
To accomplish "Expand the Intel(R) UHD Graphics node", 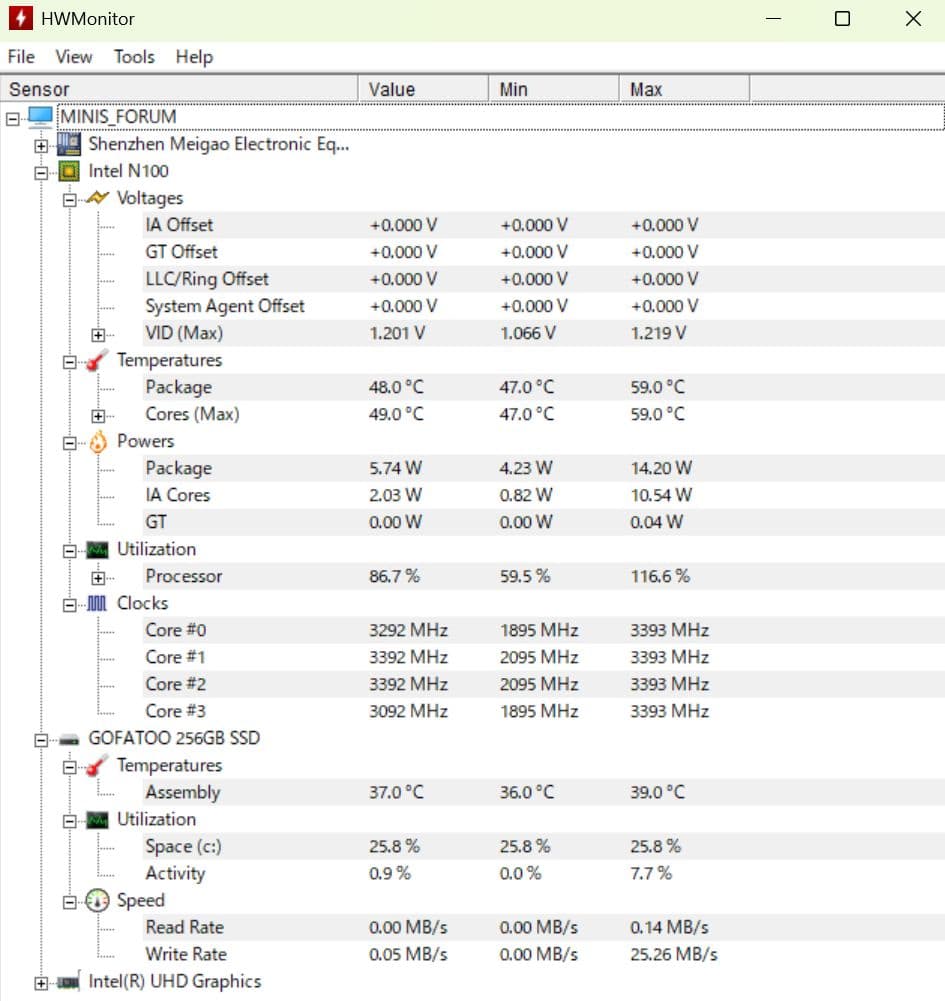I will click(x=41, y=983).
